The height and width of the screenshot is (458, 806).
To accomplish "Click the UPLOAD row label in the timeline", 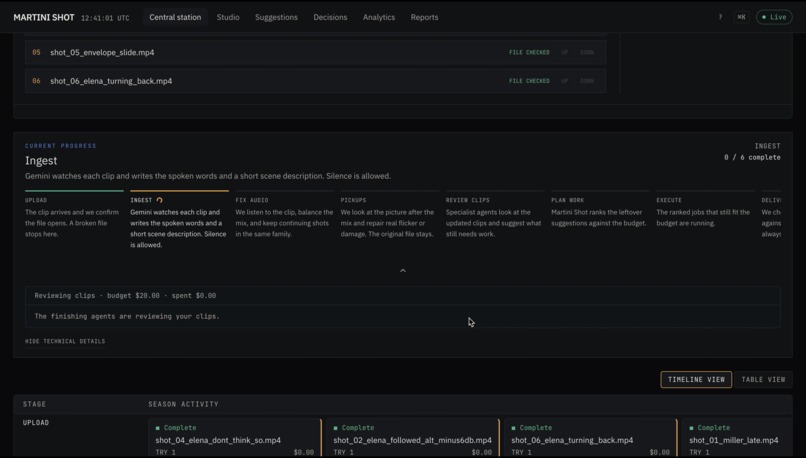I will 35,423.
